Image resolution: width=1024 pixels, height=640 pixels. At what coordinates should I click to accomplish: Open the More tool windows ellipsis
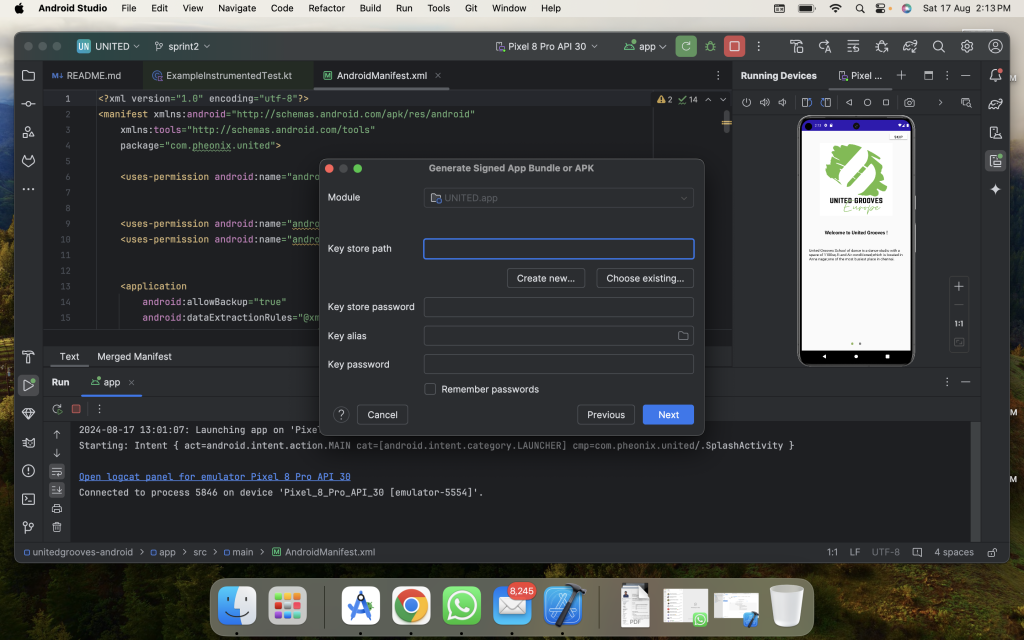28,189
